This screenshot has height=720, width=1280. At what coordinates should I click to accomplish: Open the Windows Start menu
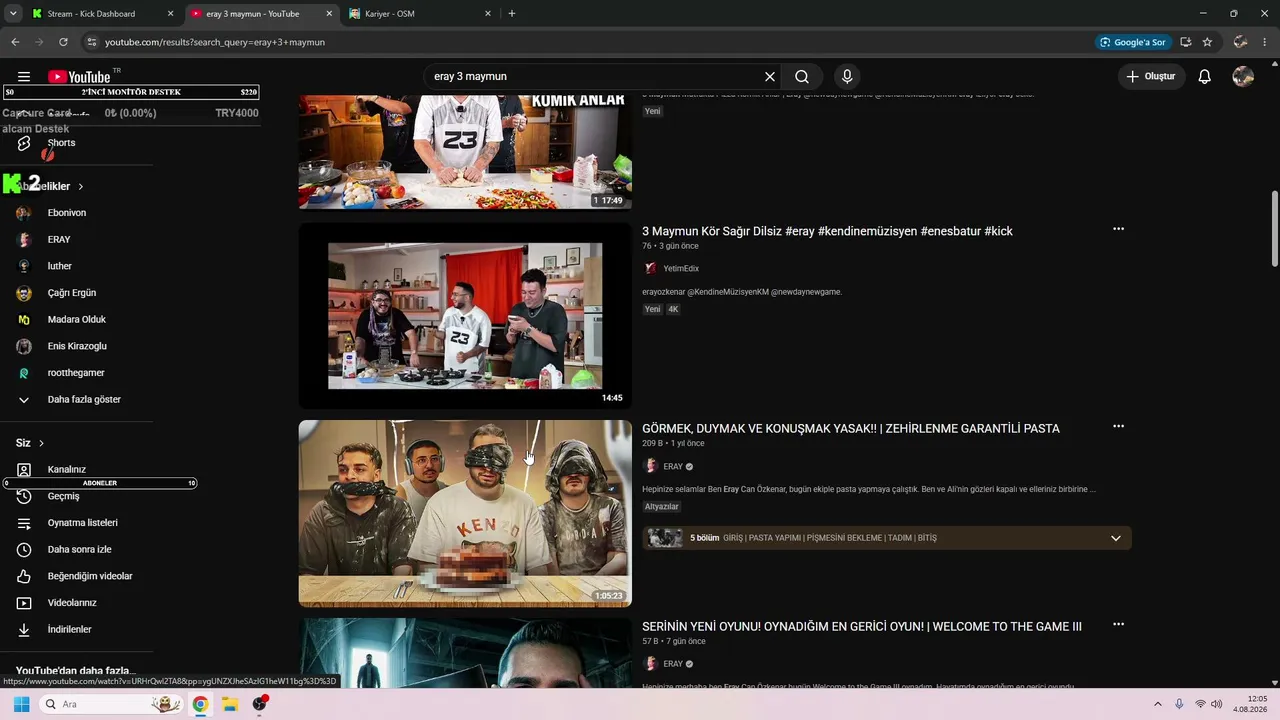(x=21, y=704)
